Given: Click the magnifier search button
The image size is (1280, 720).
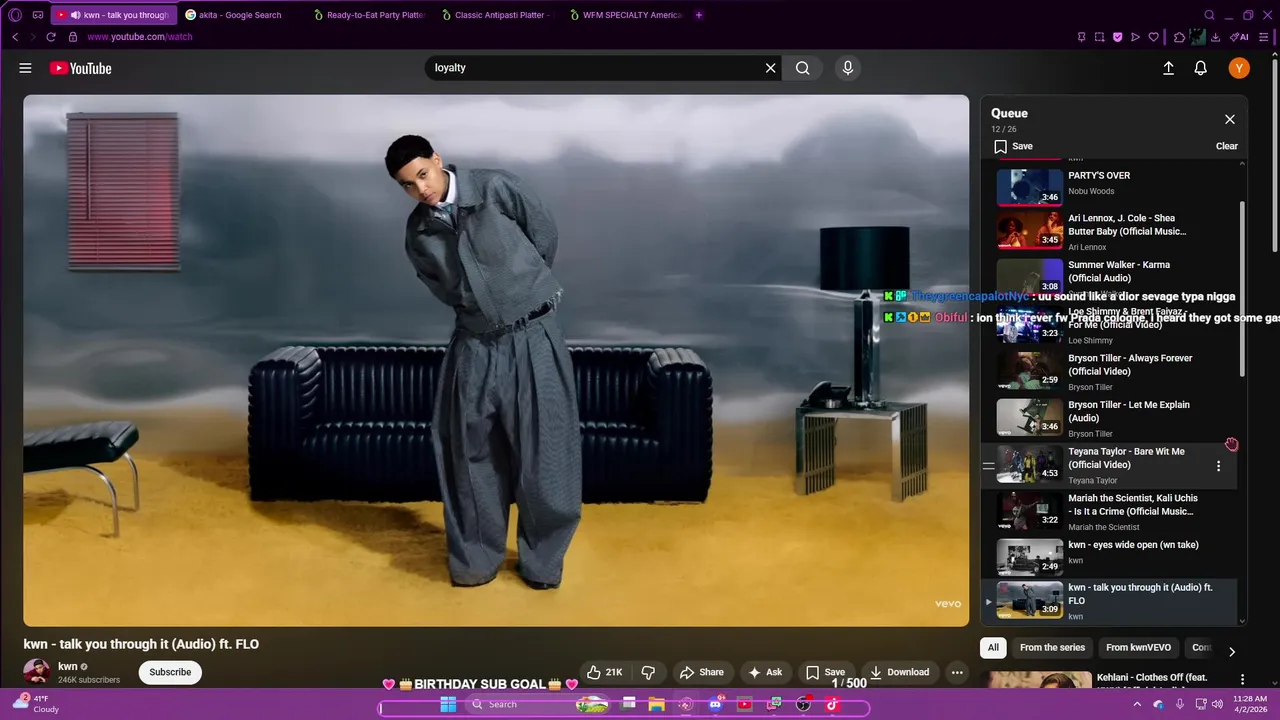Looking at the screenshot, I should pos(802,68).
